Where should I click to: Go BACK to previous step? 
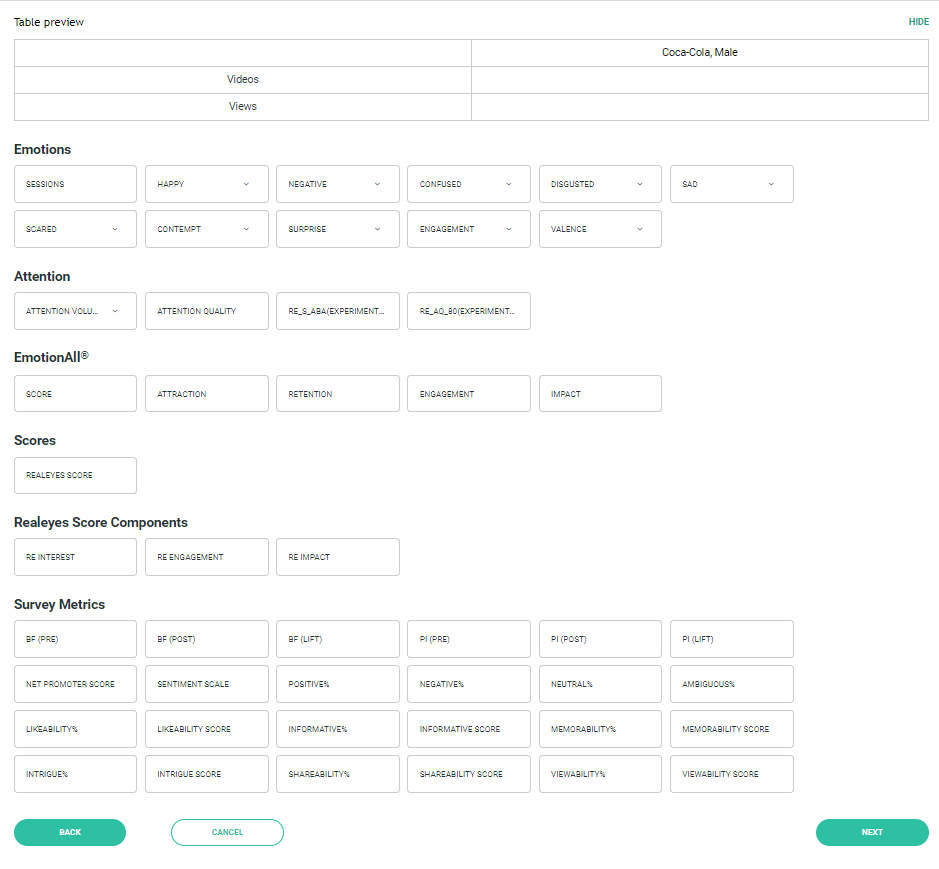[x=70, y=833]
